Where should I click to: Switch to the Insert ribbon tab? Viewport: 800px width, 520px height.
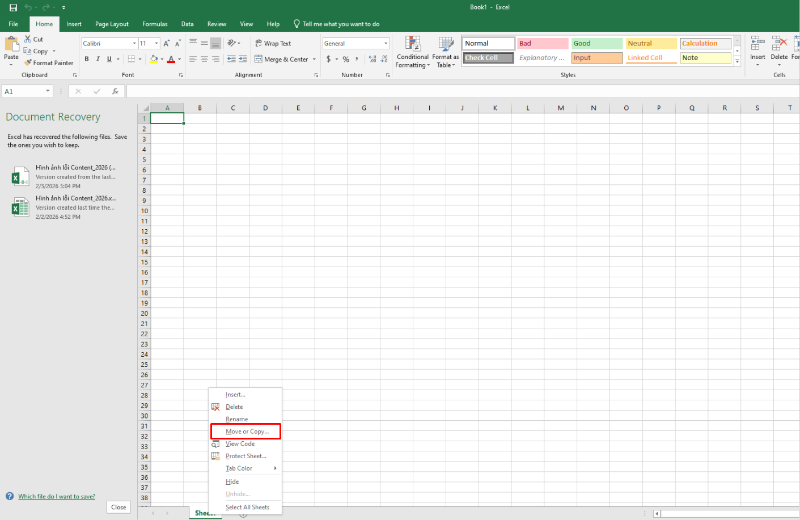tap(74, 24)
